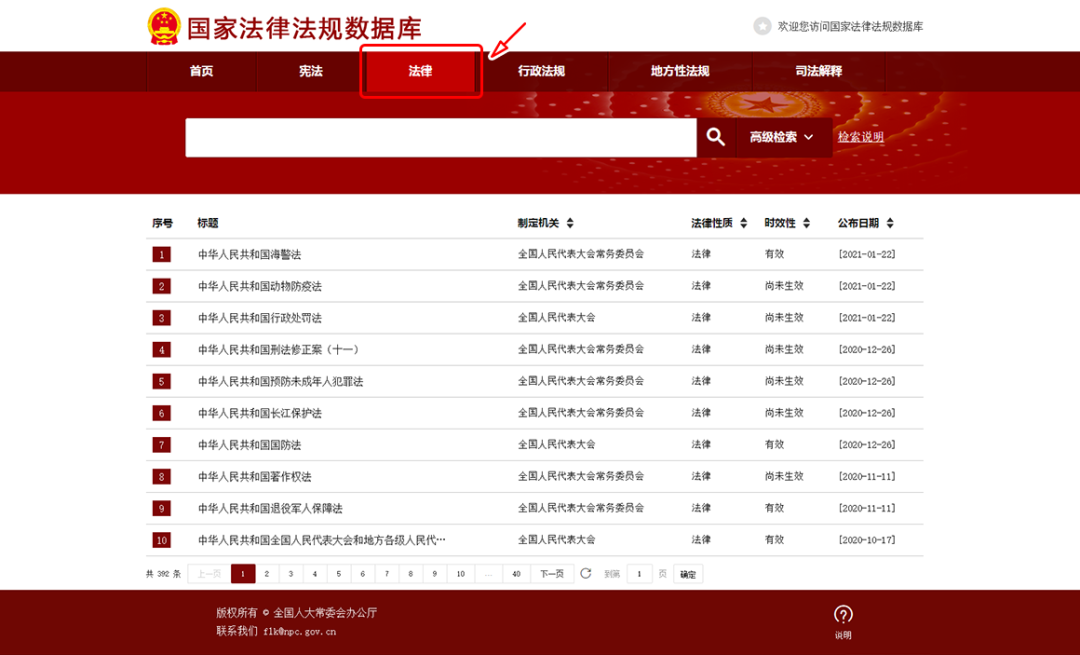Viewport: 1080px width, 655px height.
Task: Click the national emblem logo
Action: (x=163, y=27)
